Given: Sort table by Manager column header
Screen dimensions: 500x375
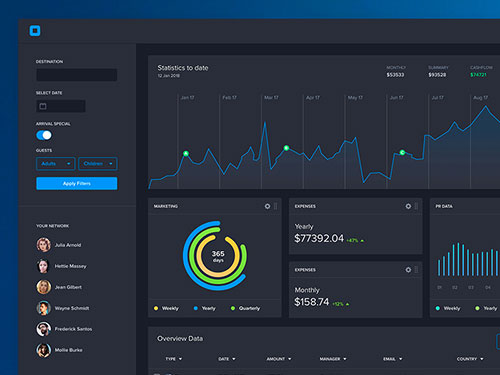Looking at the screenshot, I should coord(333,359).
